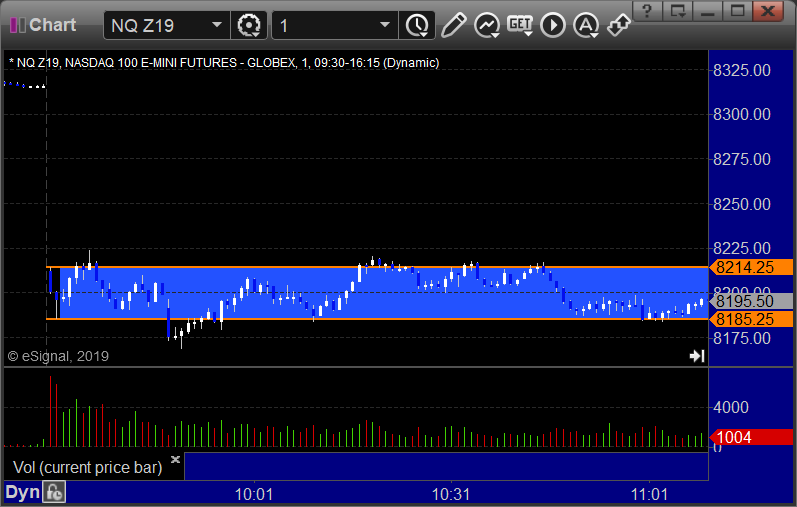The height and width of the screenshot is (507, 797).
Task: Click the NQ Z19 symbol field
Action: tap(167, 25)
